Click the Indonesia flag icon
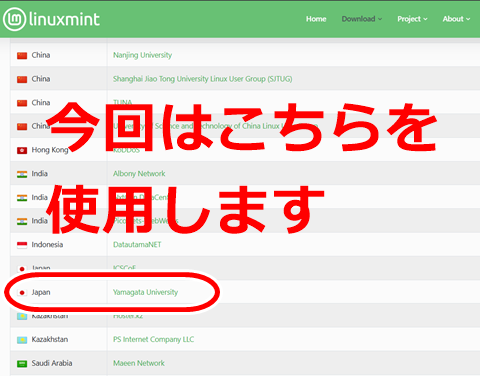Image resolution: width=480 pixels, height=376 pixels. 22,245
